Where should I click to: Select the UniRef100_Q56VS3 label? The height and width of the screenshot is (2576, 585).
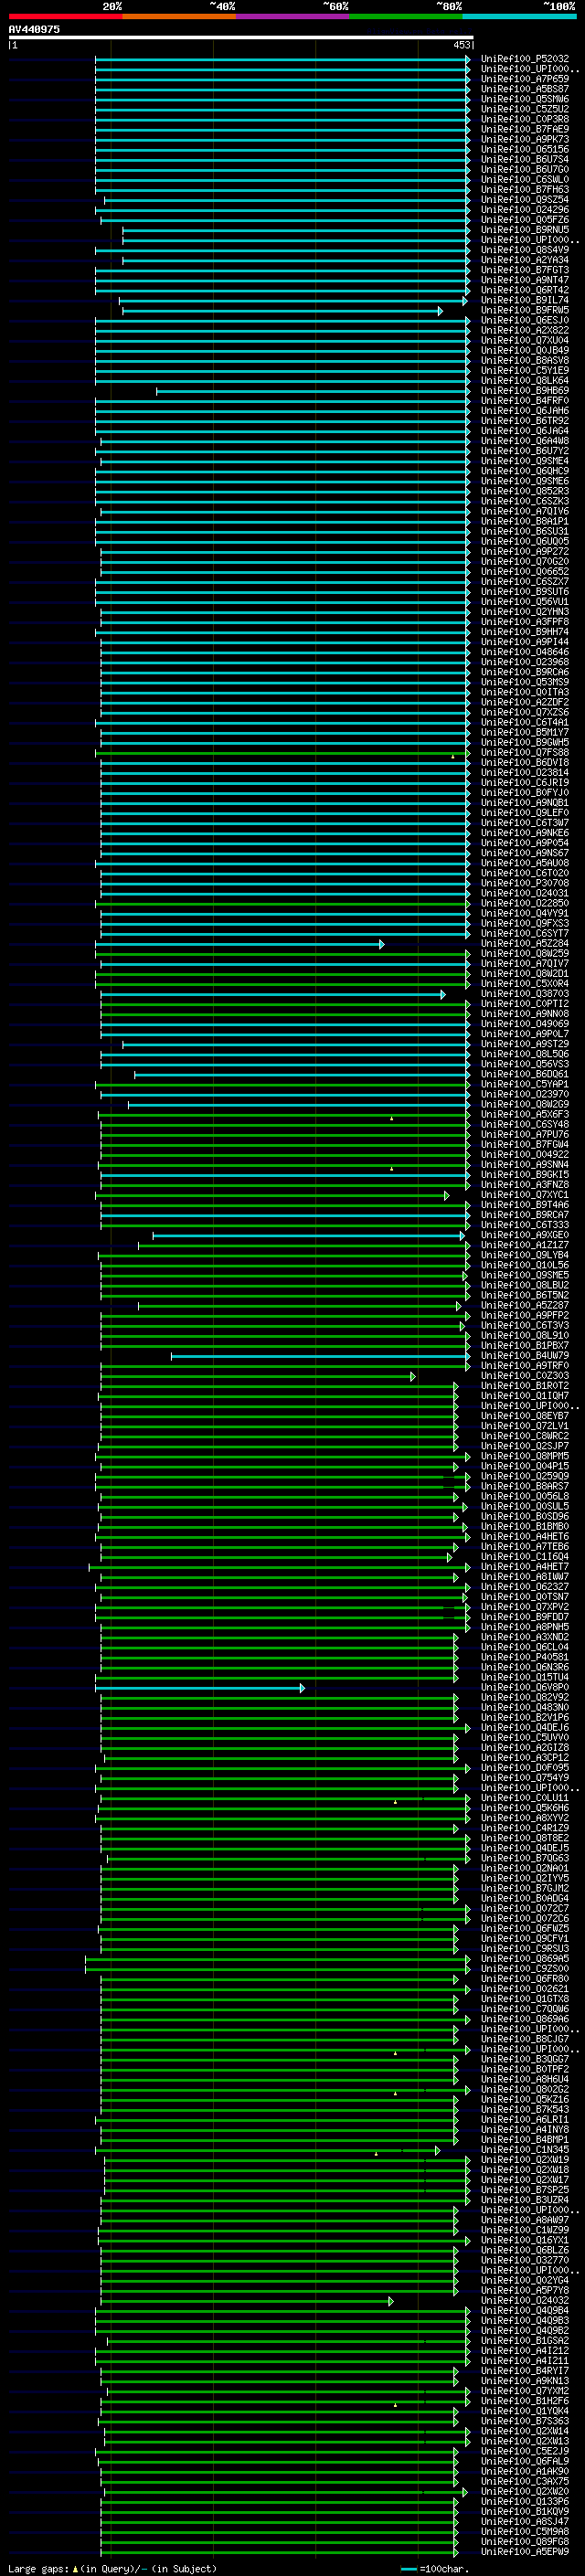(x=525, y=1064)
